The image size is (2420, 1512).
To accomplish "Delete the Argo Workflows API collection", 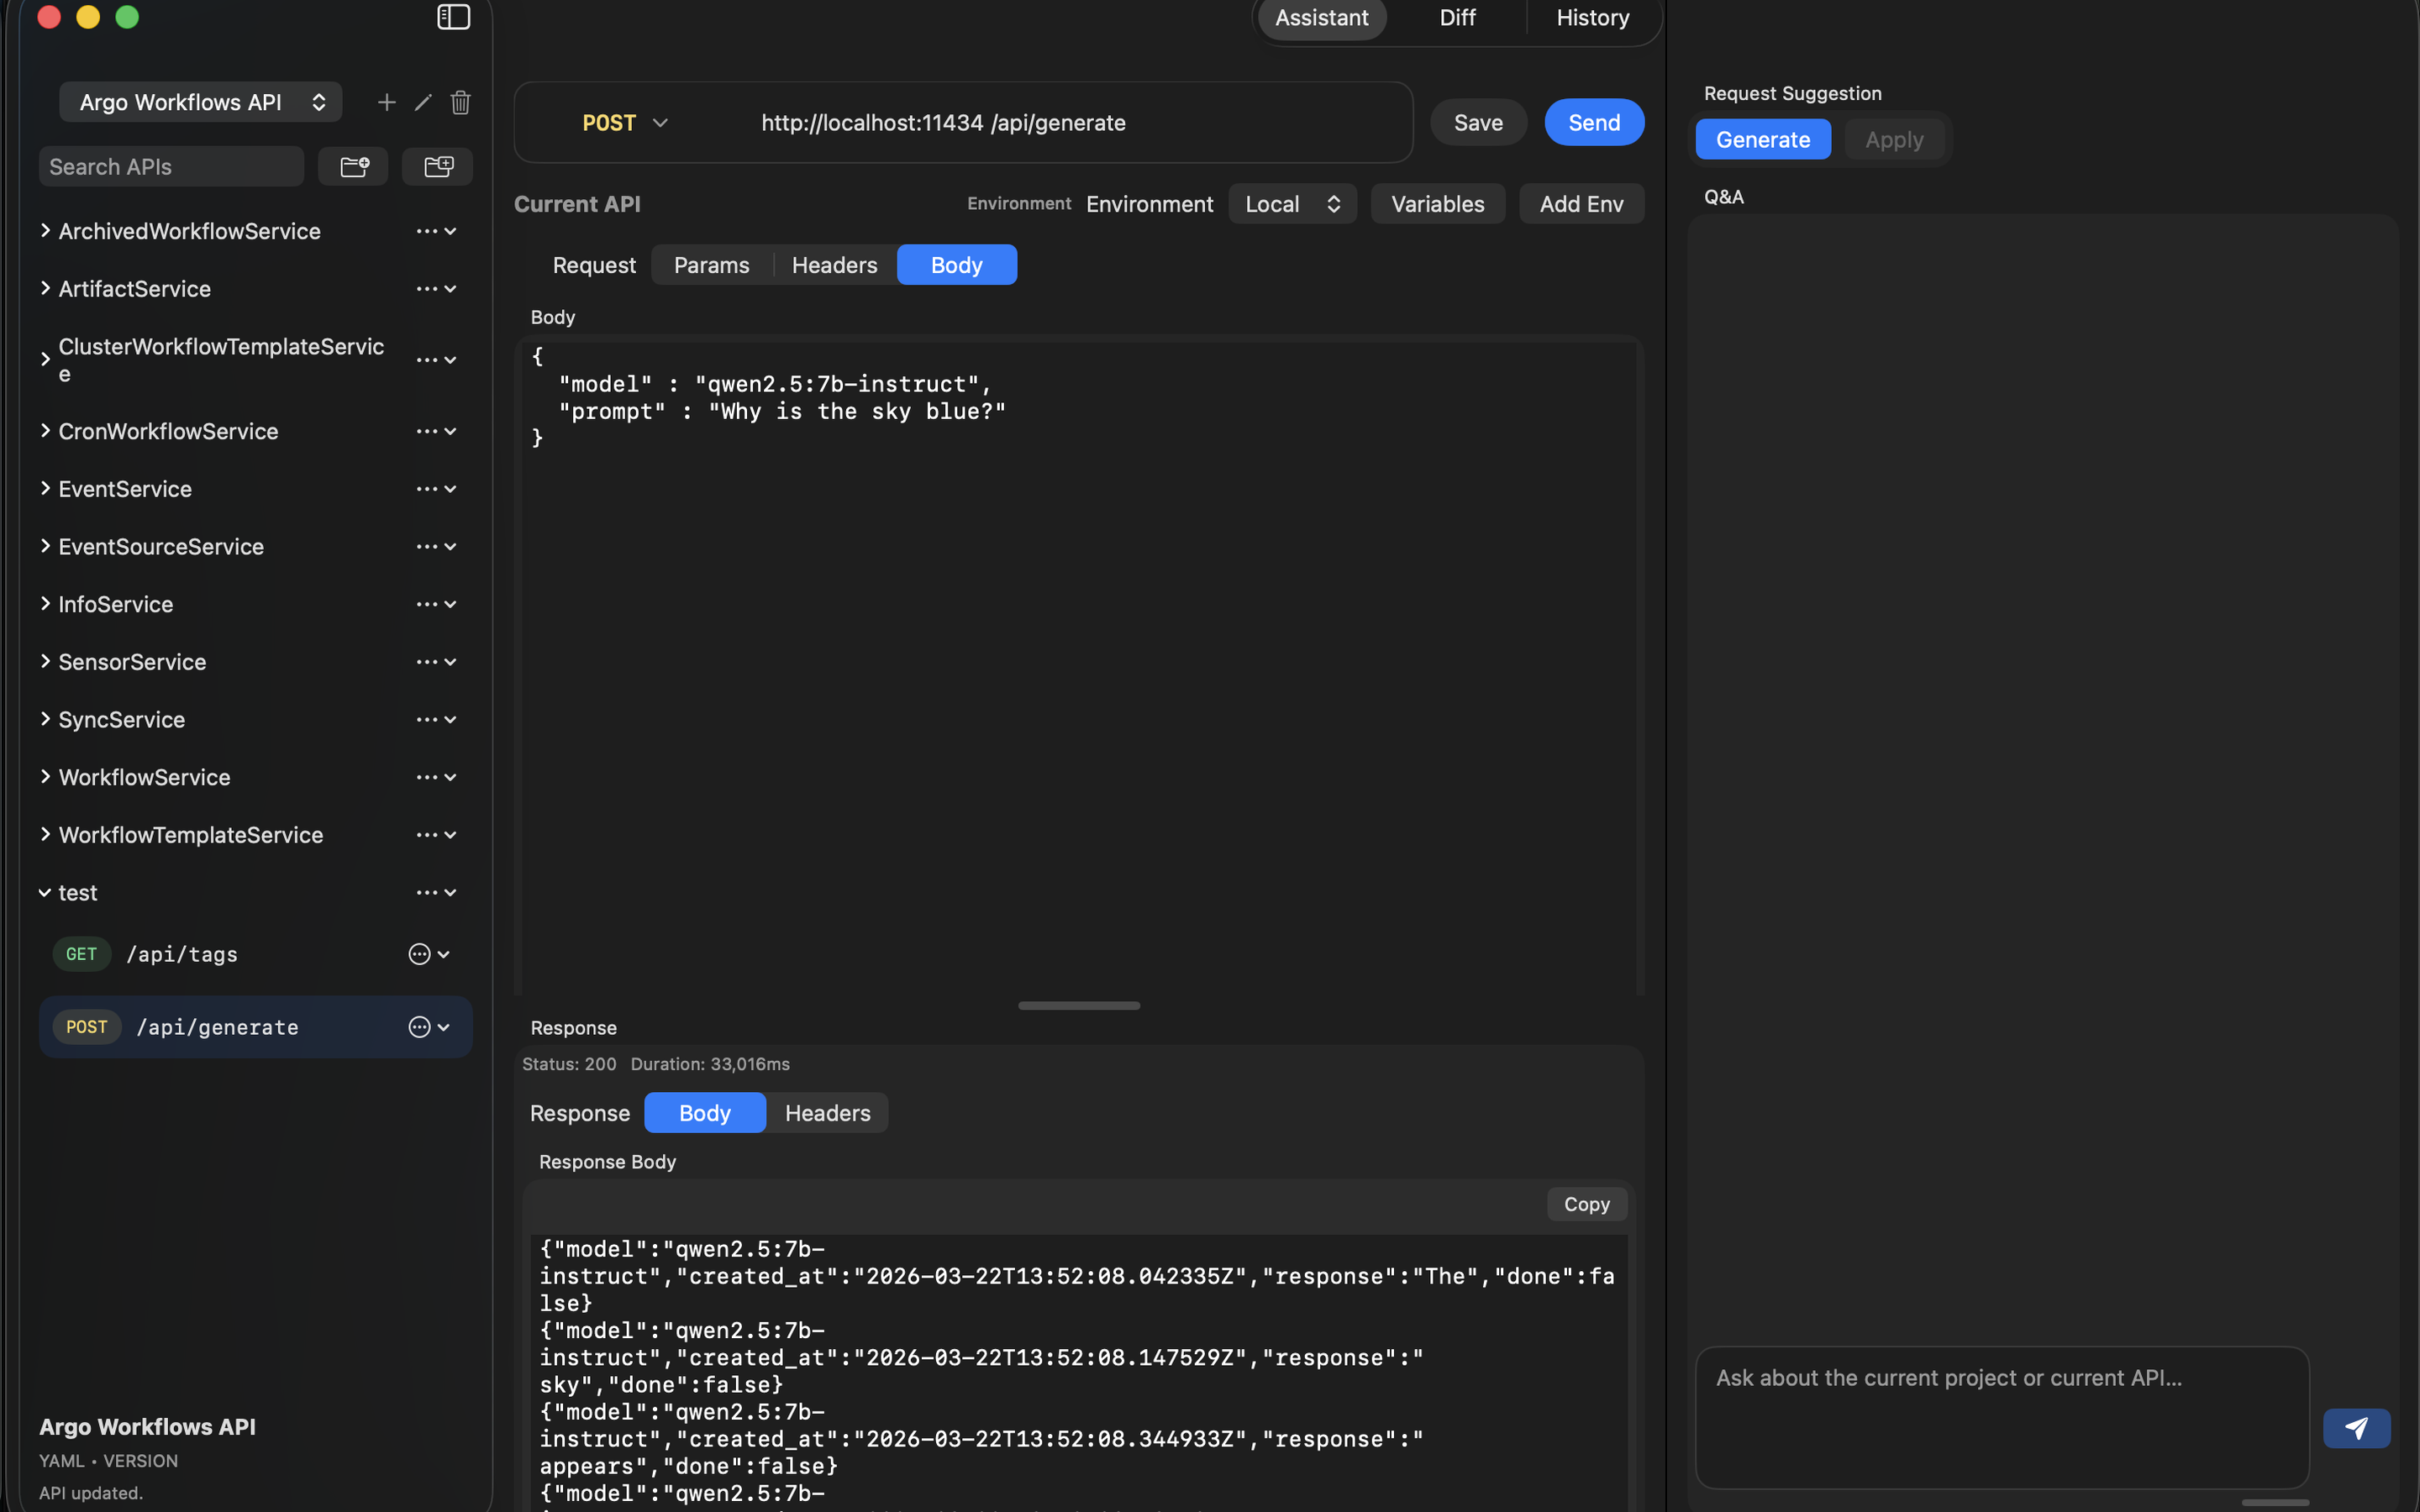I will [x=460, y=102].
